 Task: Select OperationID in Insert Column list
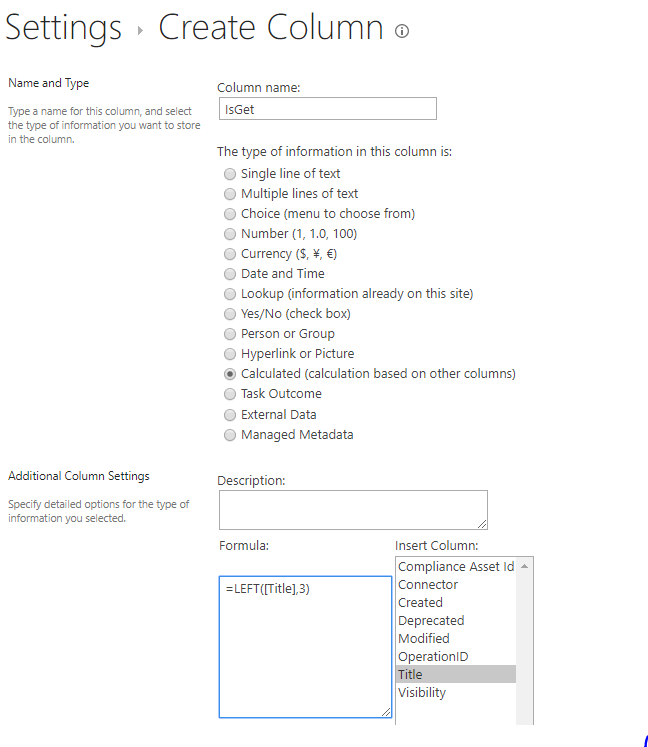click(456, 656)
